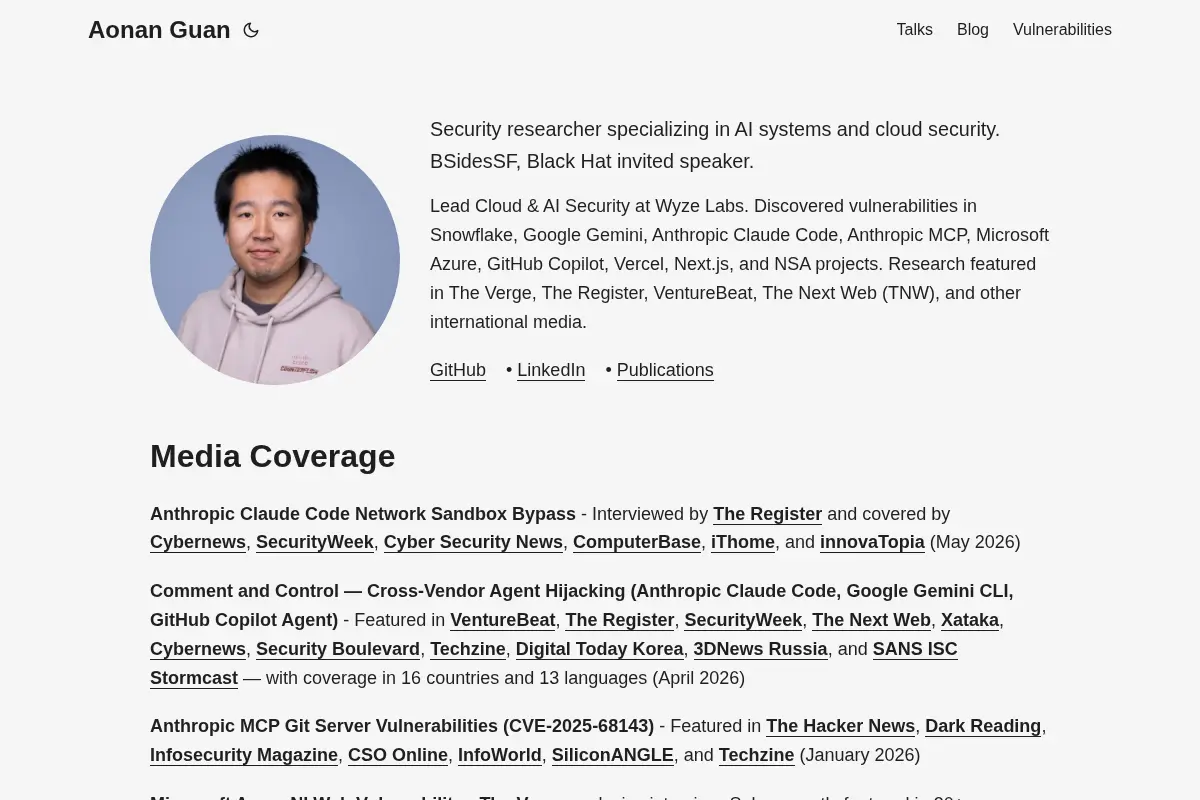
Task: Open the Cyber Security News link
Action: (x=473, y=542)
